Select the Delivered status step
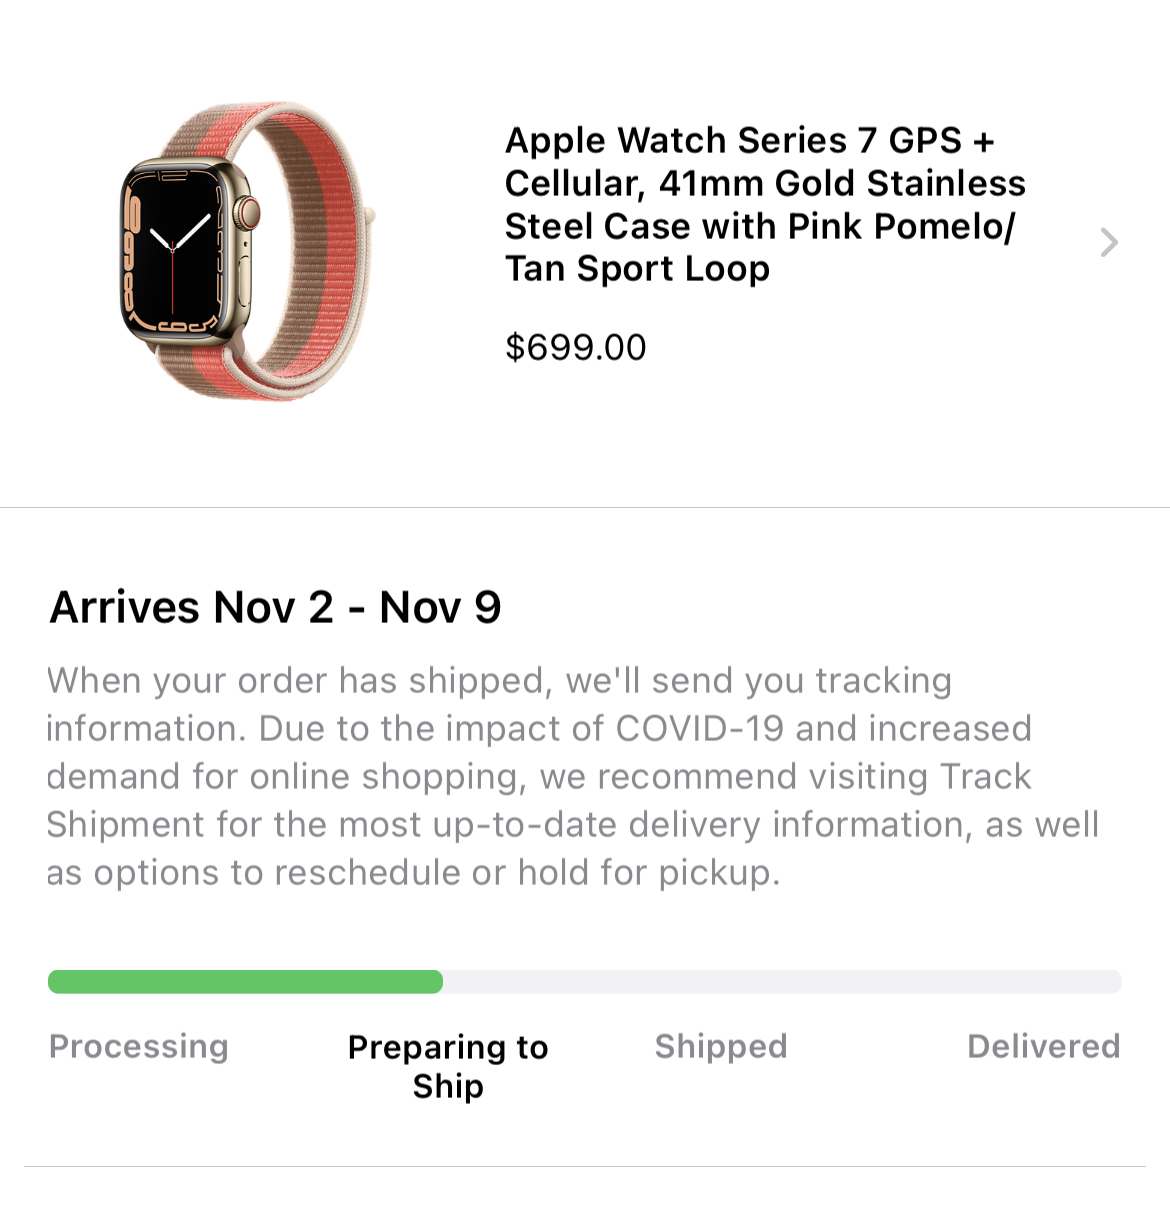Screen dimensions: 1170x1226 [x=1043, y=1046]
